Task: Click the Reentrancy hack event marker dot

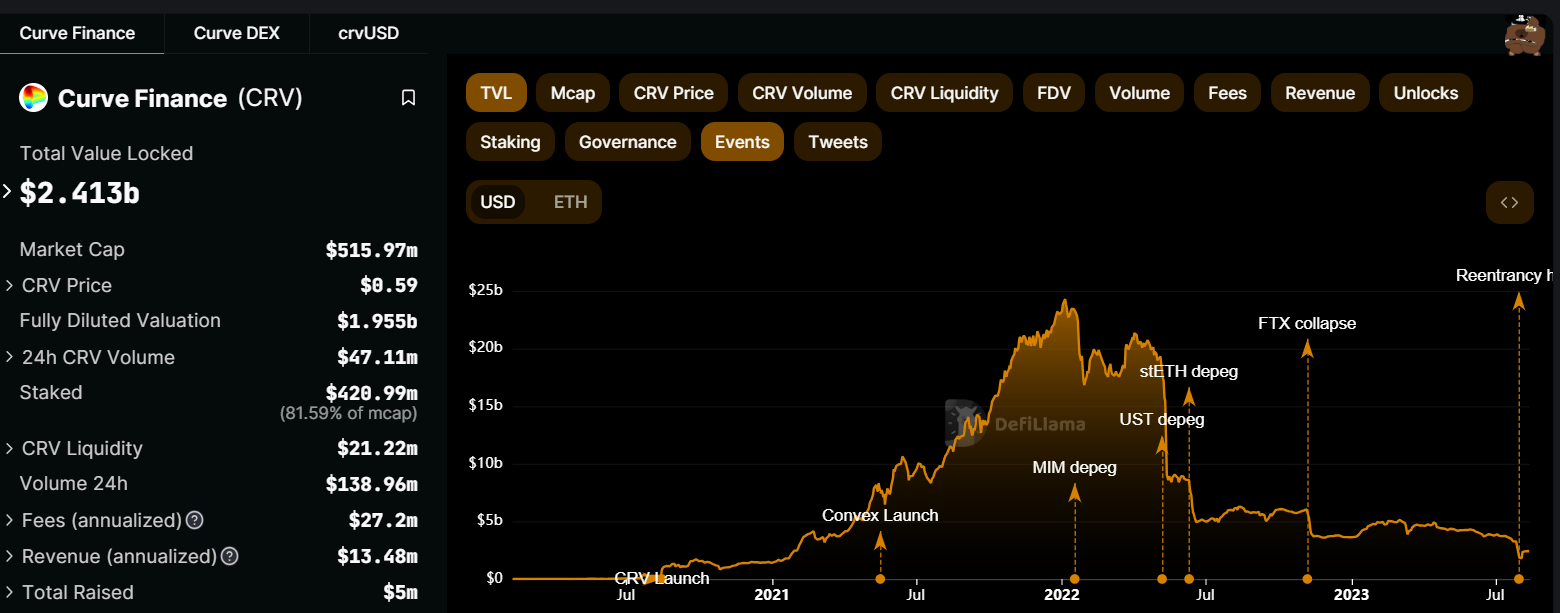Action: click(1519, 579)
